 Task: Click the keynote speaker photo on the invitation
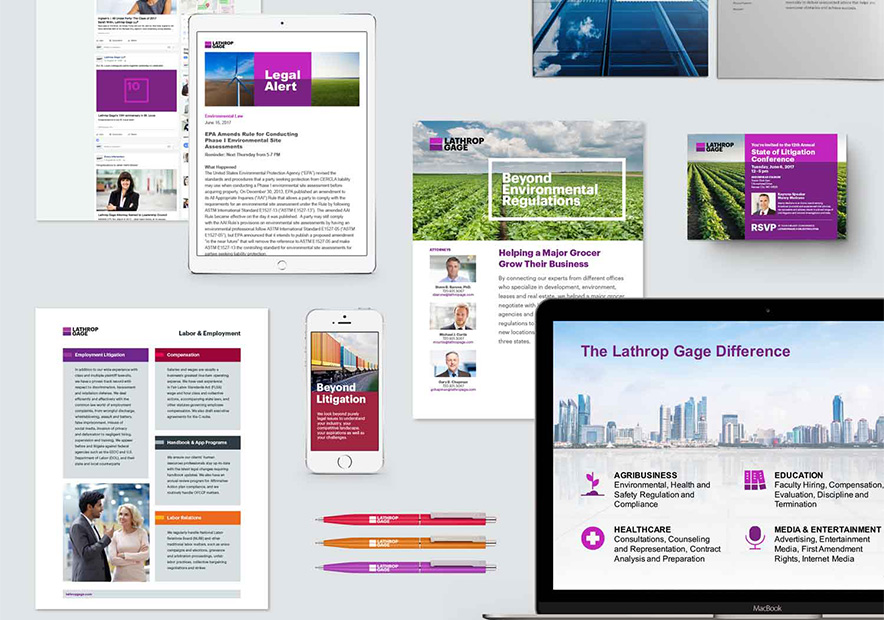(763, 204)
